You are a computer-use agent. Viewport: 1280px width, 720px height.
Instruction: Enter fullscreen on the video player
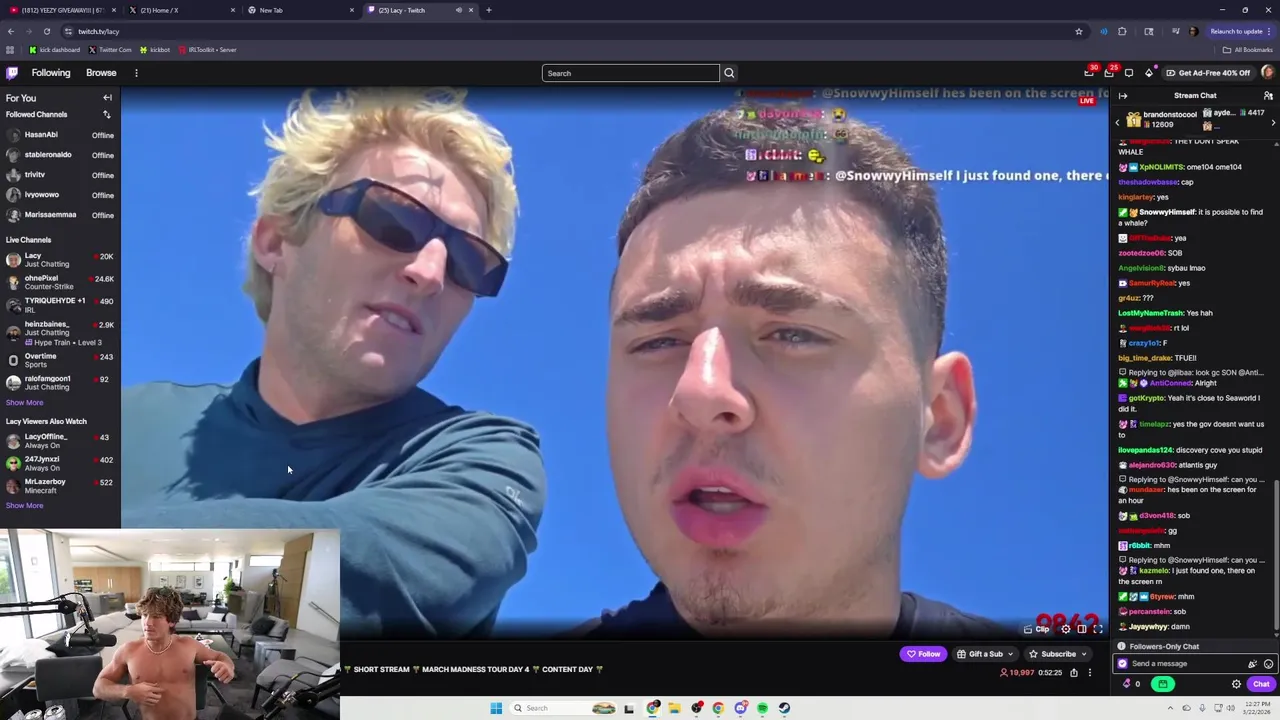(1097, 629)
